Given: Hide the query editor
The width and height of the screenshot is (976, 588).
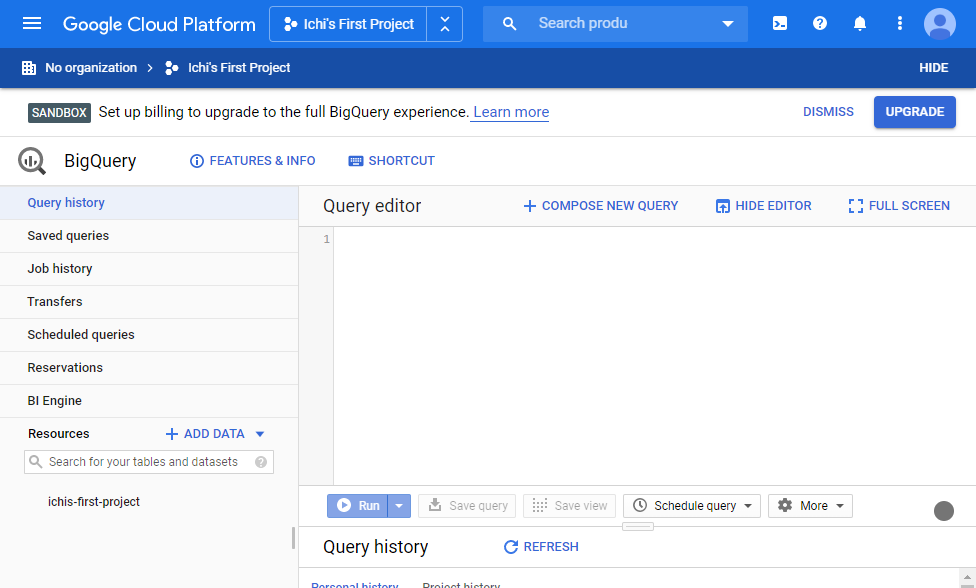Looking at the screenshot, I should coord(764,206).
